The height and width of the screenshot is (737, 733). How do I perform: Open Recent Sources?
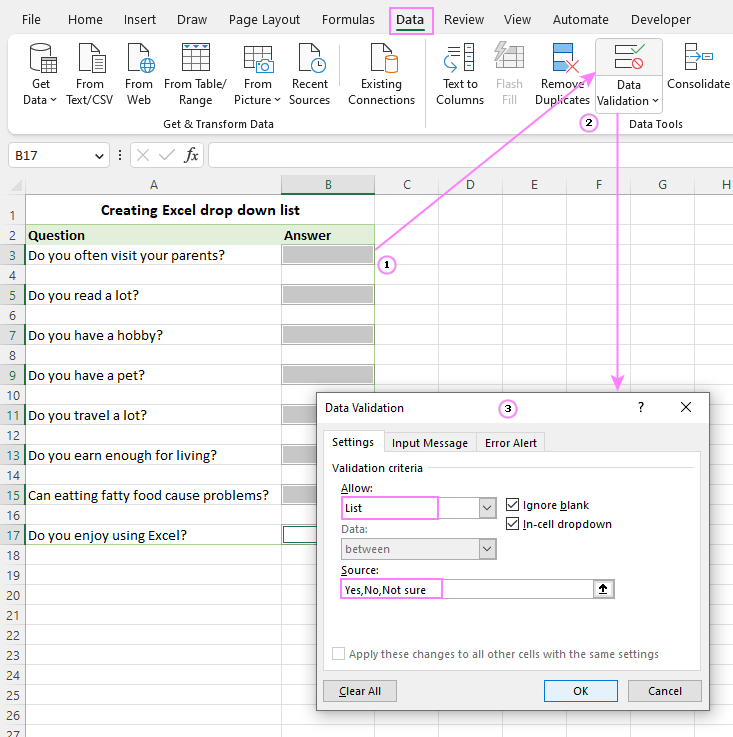310,75
